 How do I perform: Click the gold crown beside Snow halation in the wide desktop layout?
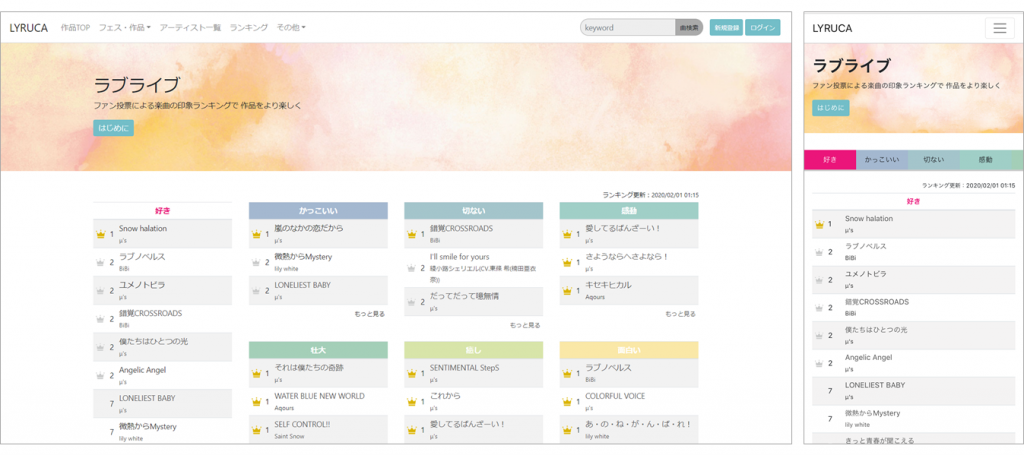pyautogui.click(x=101, y=234)
